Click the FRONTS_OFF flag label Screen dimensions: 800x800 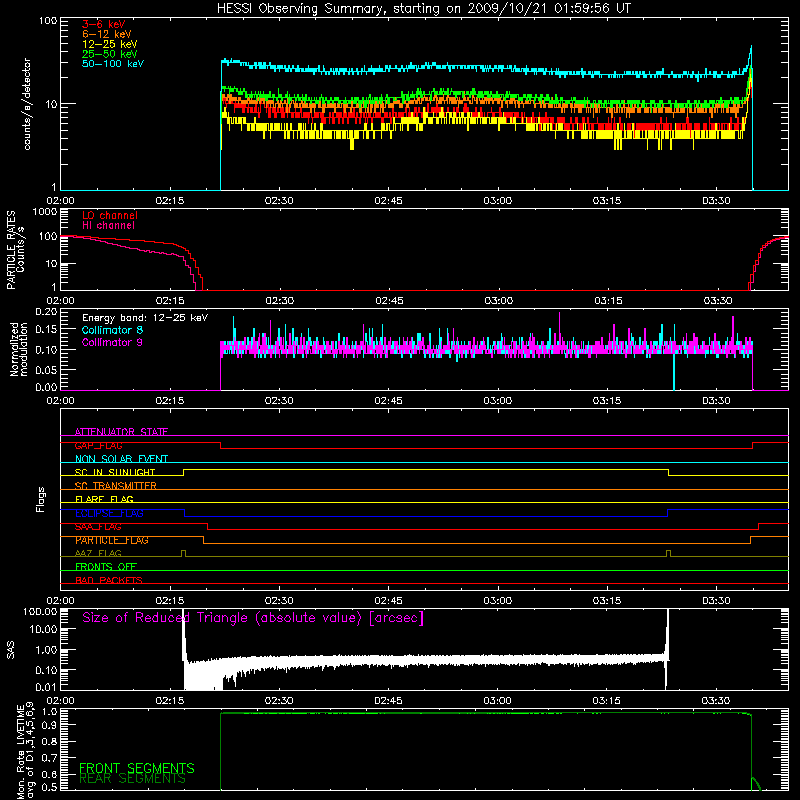106,567
